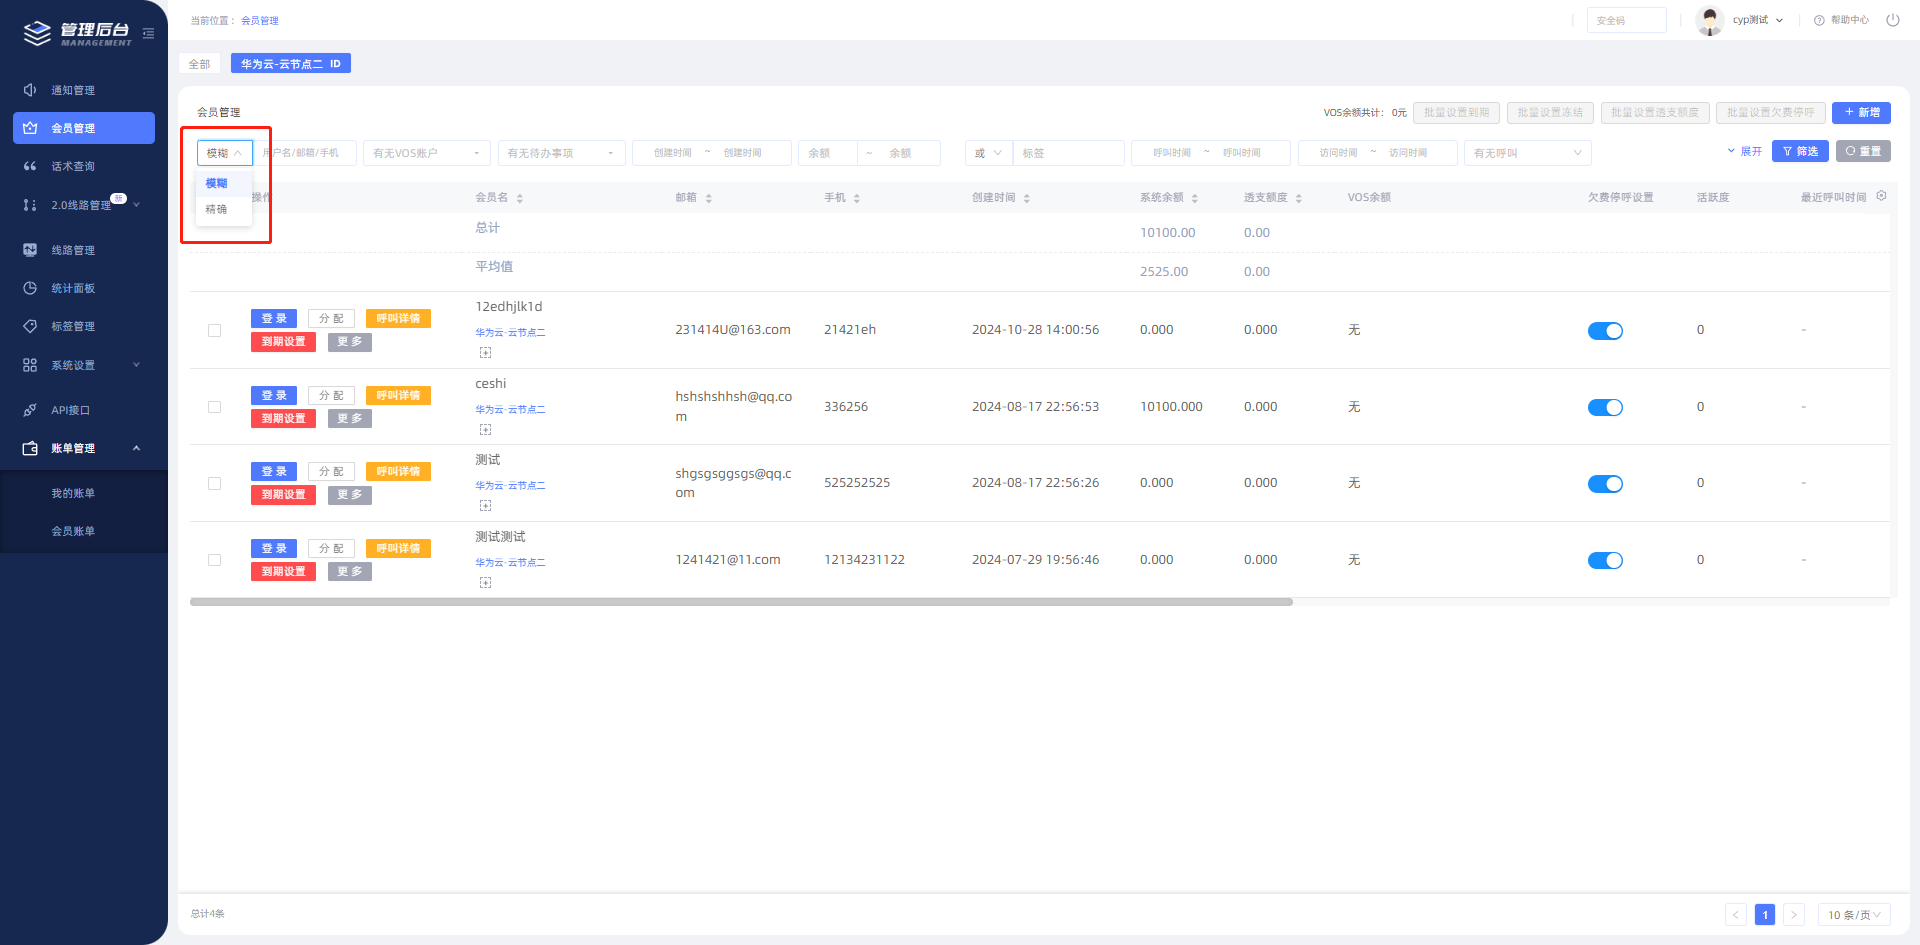This screenshot has width=1920, height=945.
Task: Go to page 1 in pagination
Action: [1765, 915]
